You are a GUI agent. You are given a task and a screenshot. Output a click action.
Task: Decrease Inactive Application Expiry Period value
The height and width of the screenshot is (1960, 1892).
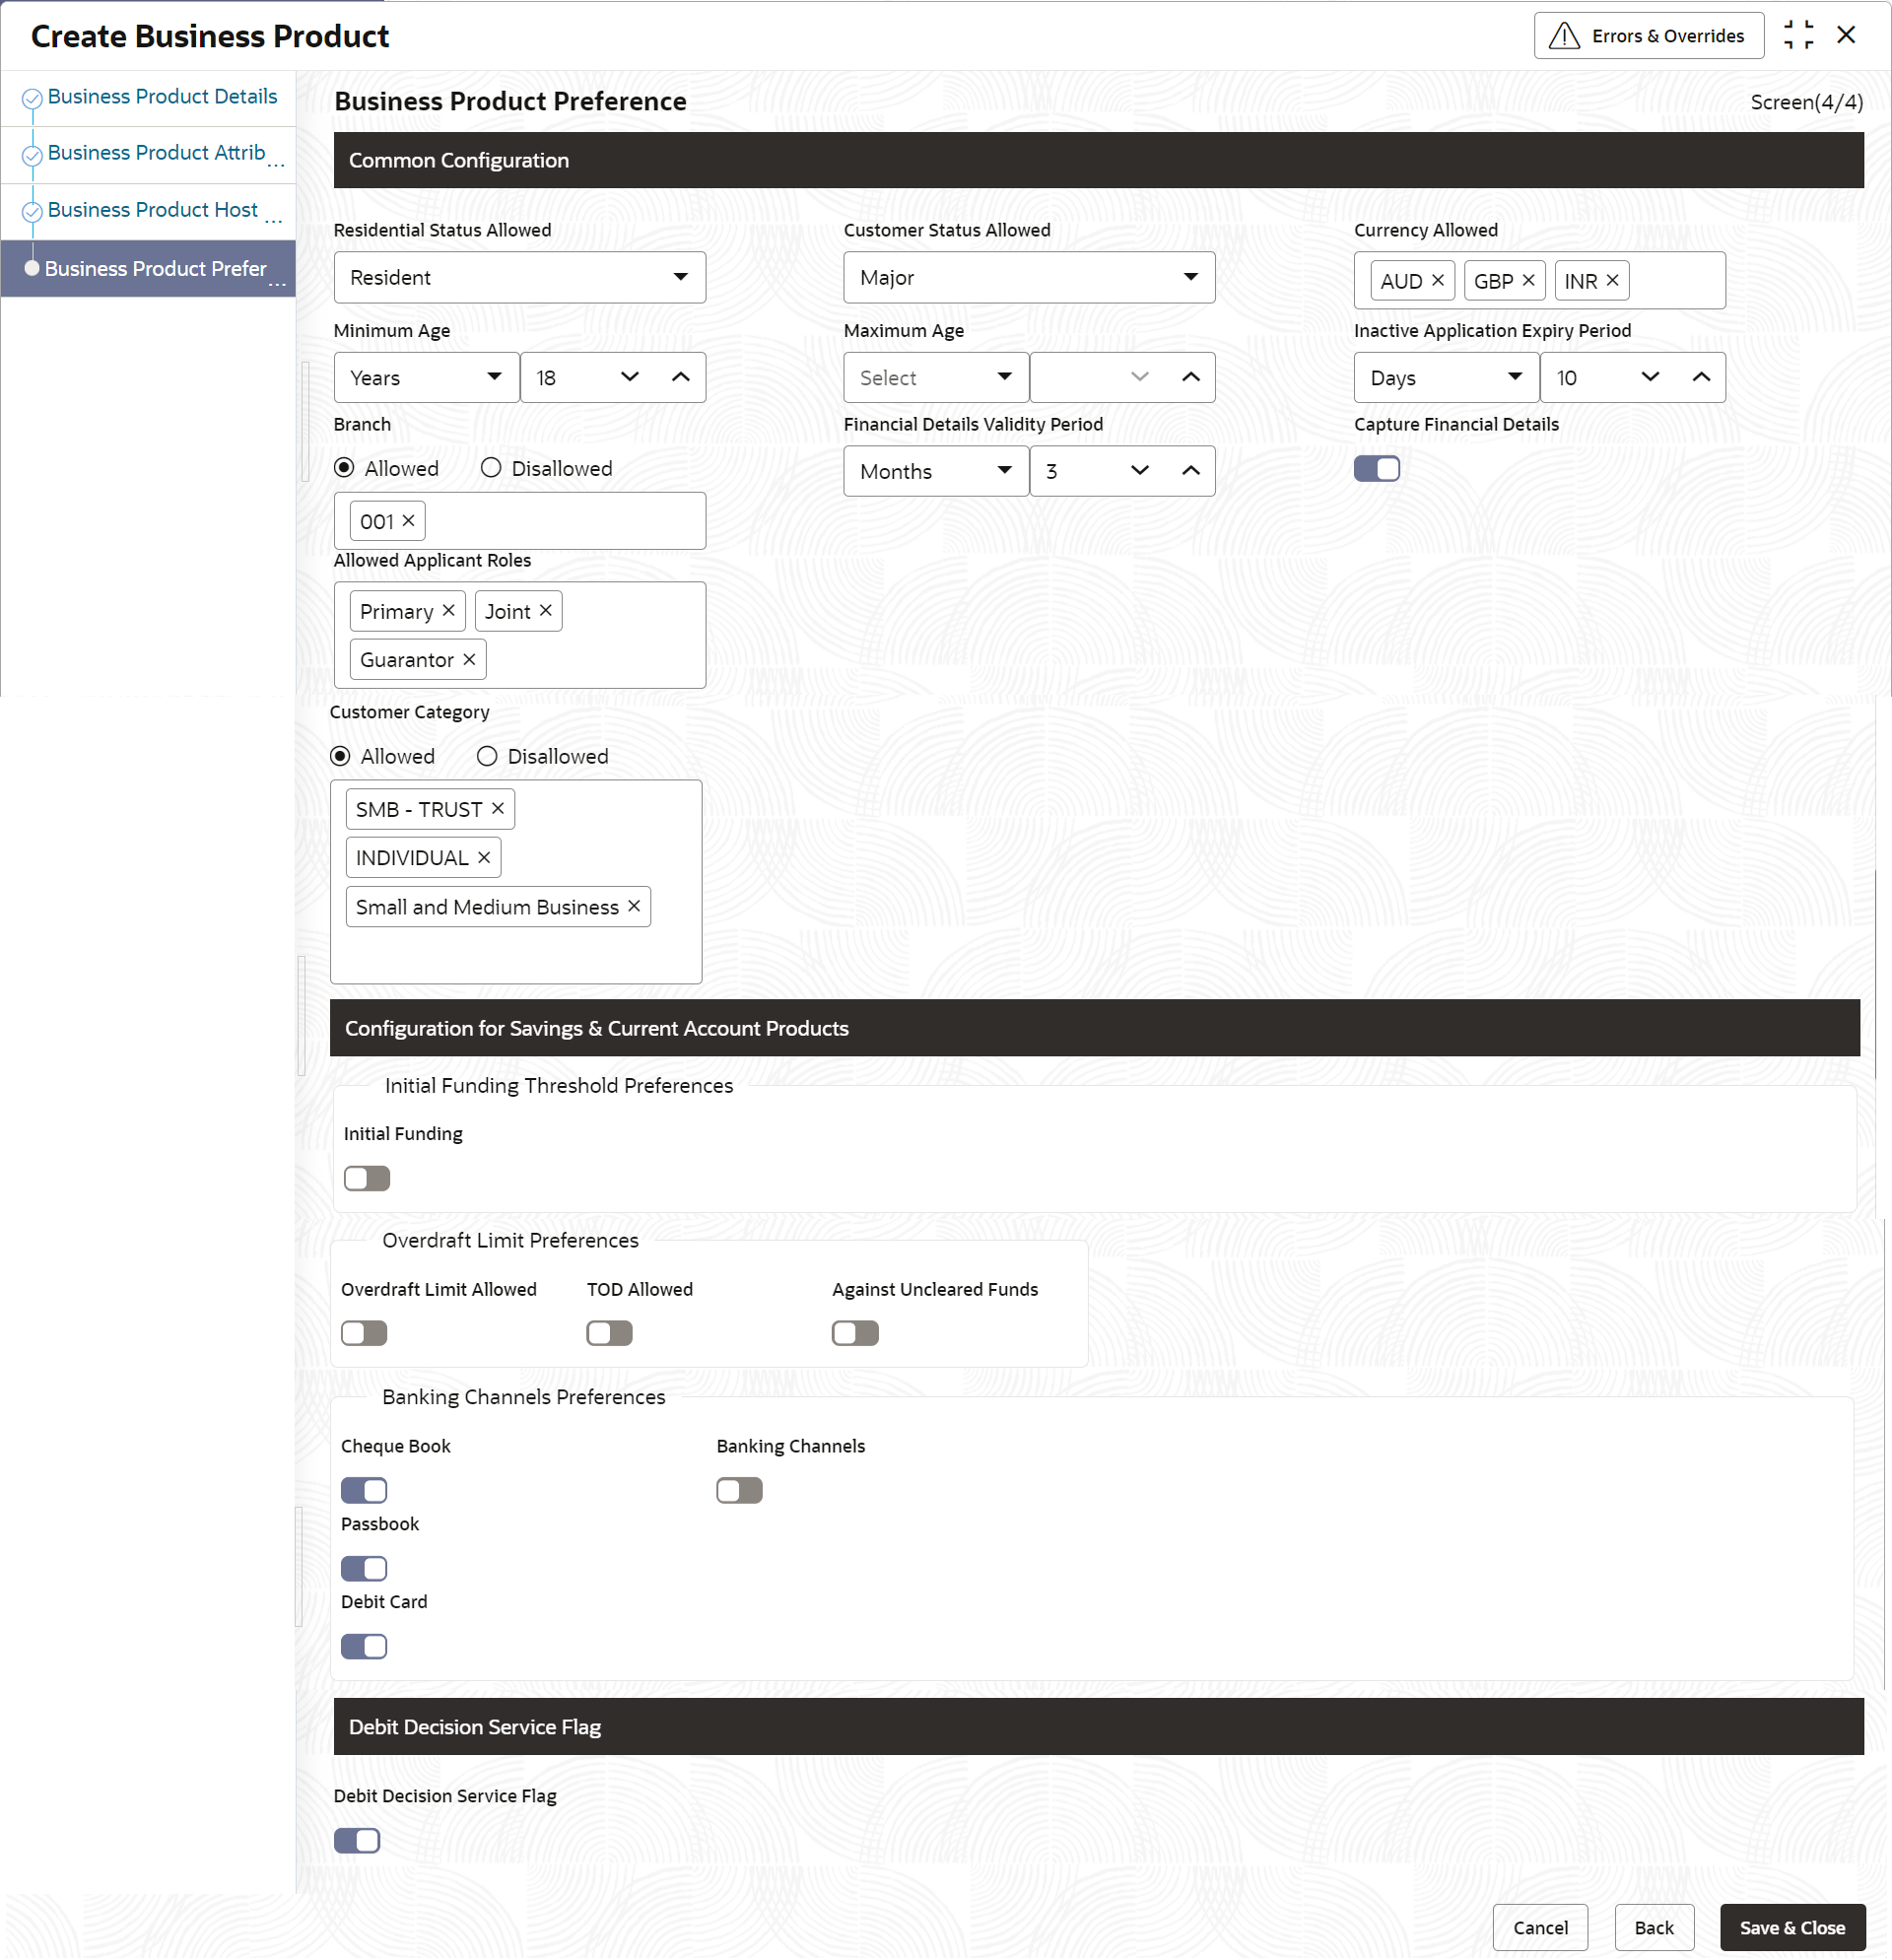coord(1650,377)
